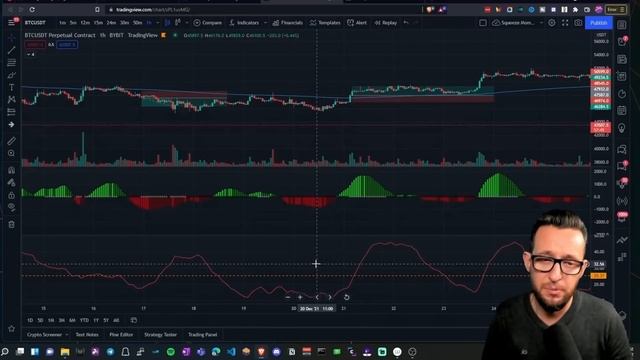Click the trash icon to remove drawings
Viewport: 640px width, 360px height.
pos(11,224)
